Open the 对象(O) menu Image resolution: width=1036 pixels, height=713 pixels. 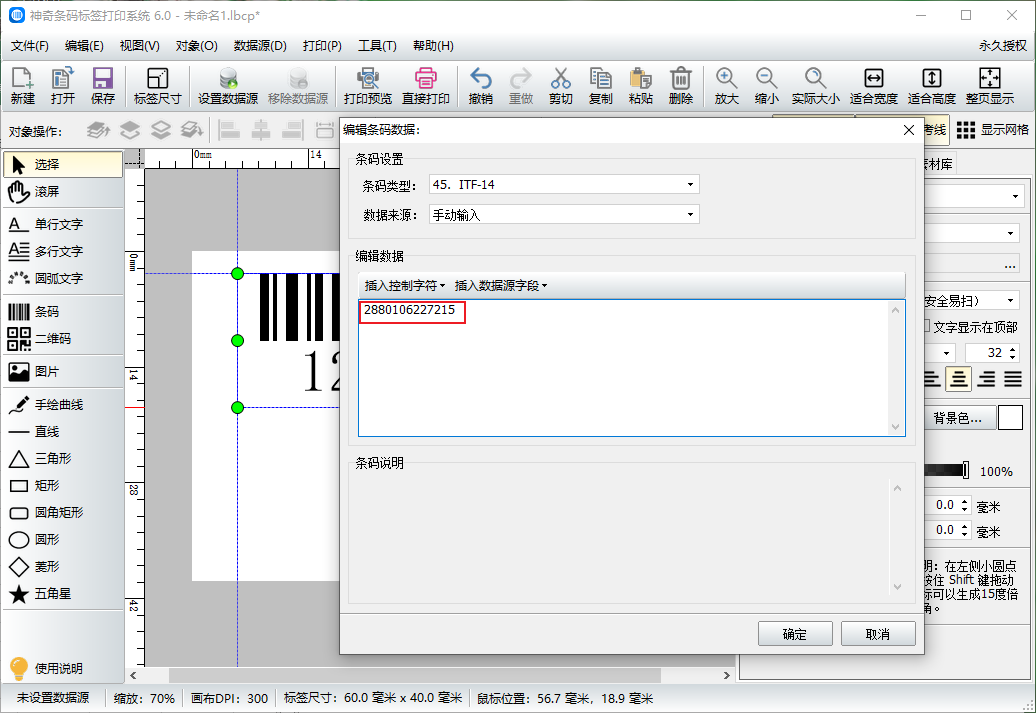196,46
